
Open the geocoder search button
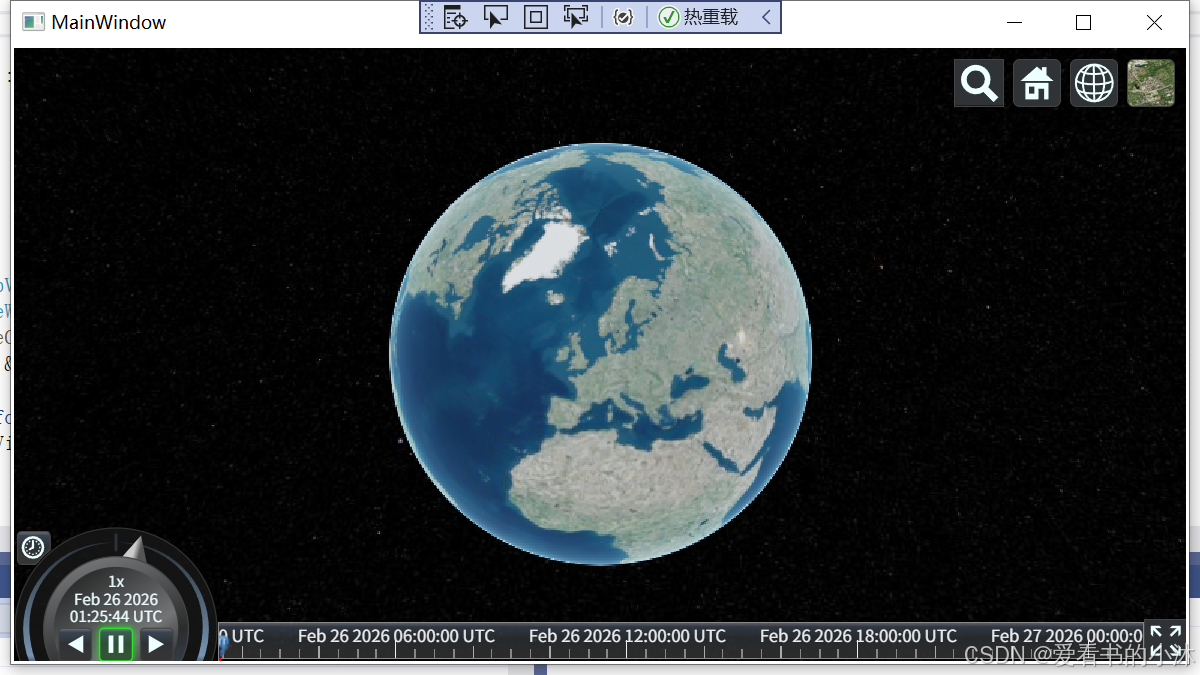(979, 83)
